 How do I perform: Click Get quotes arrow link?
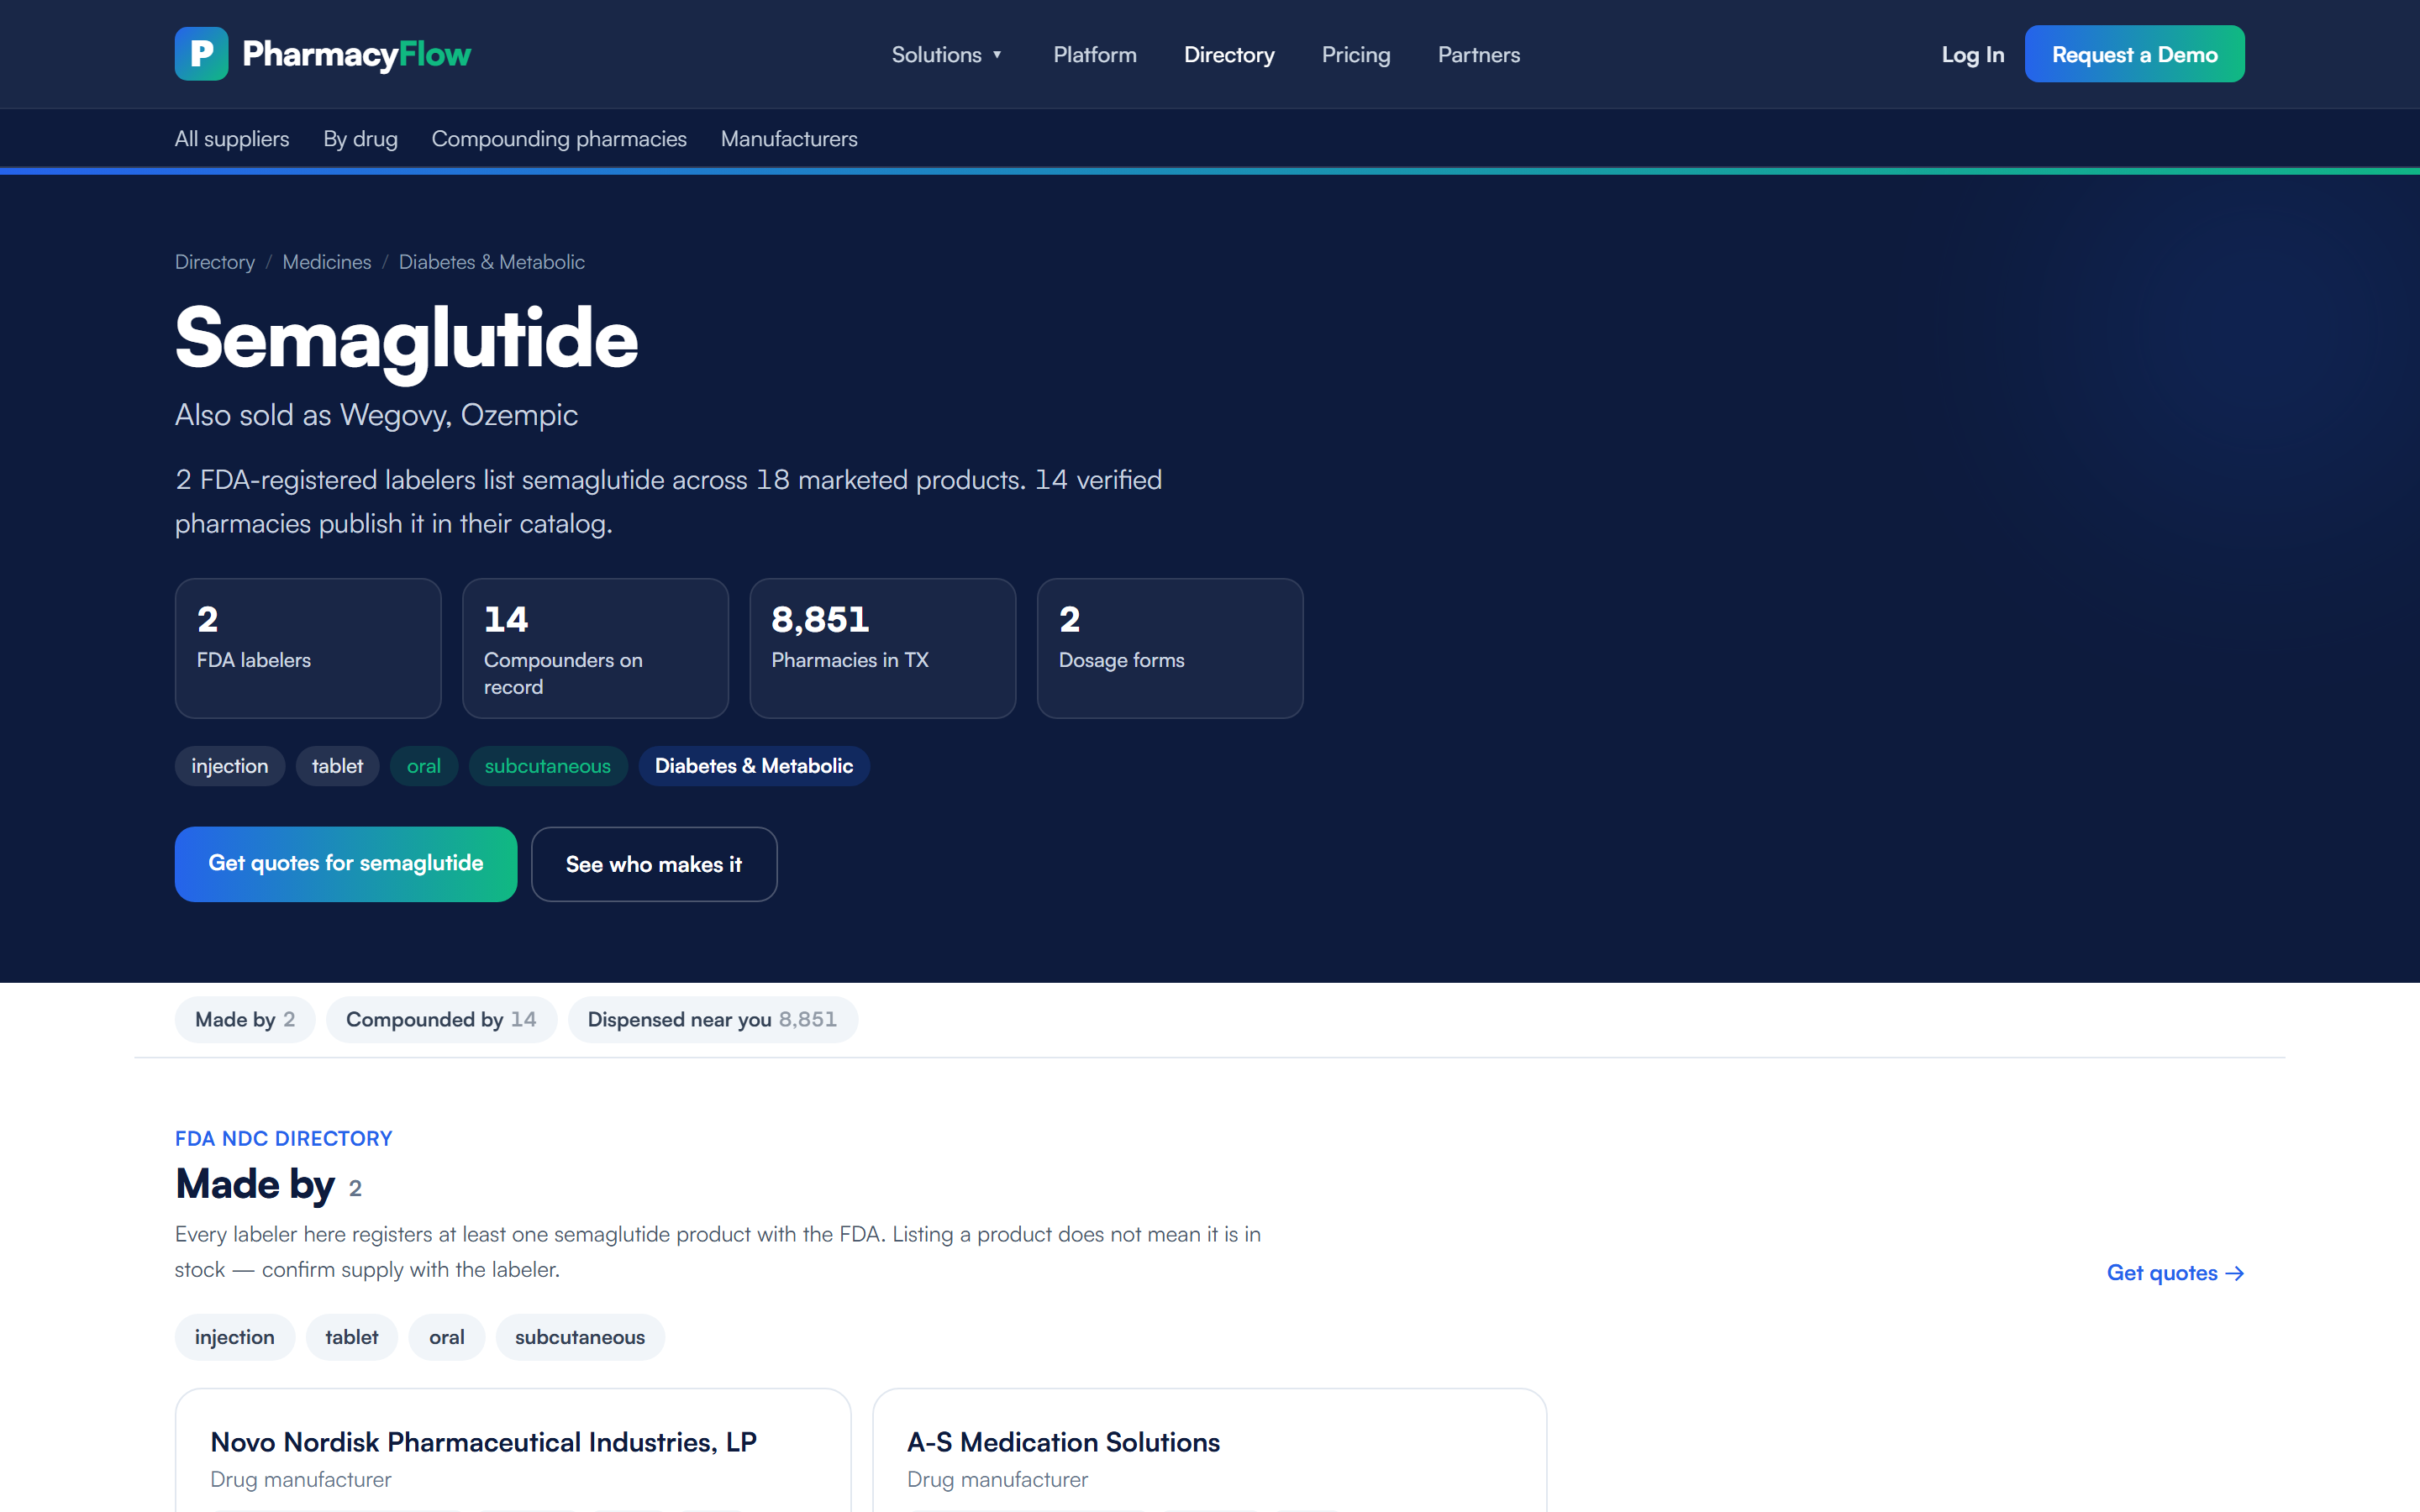click(2176, 1273)
